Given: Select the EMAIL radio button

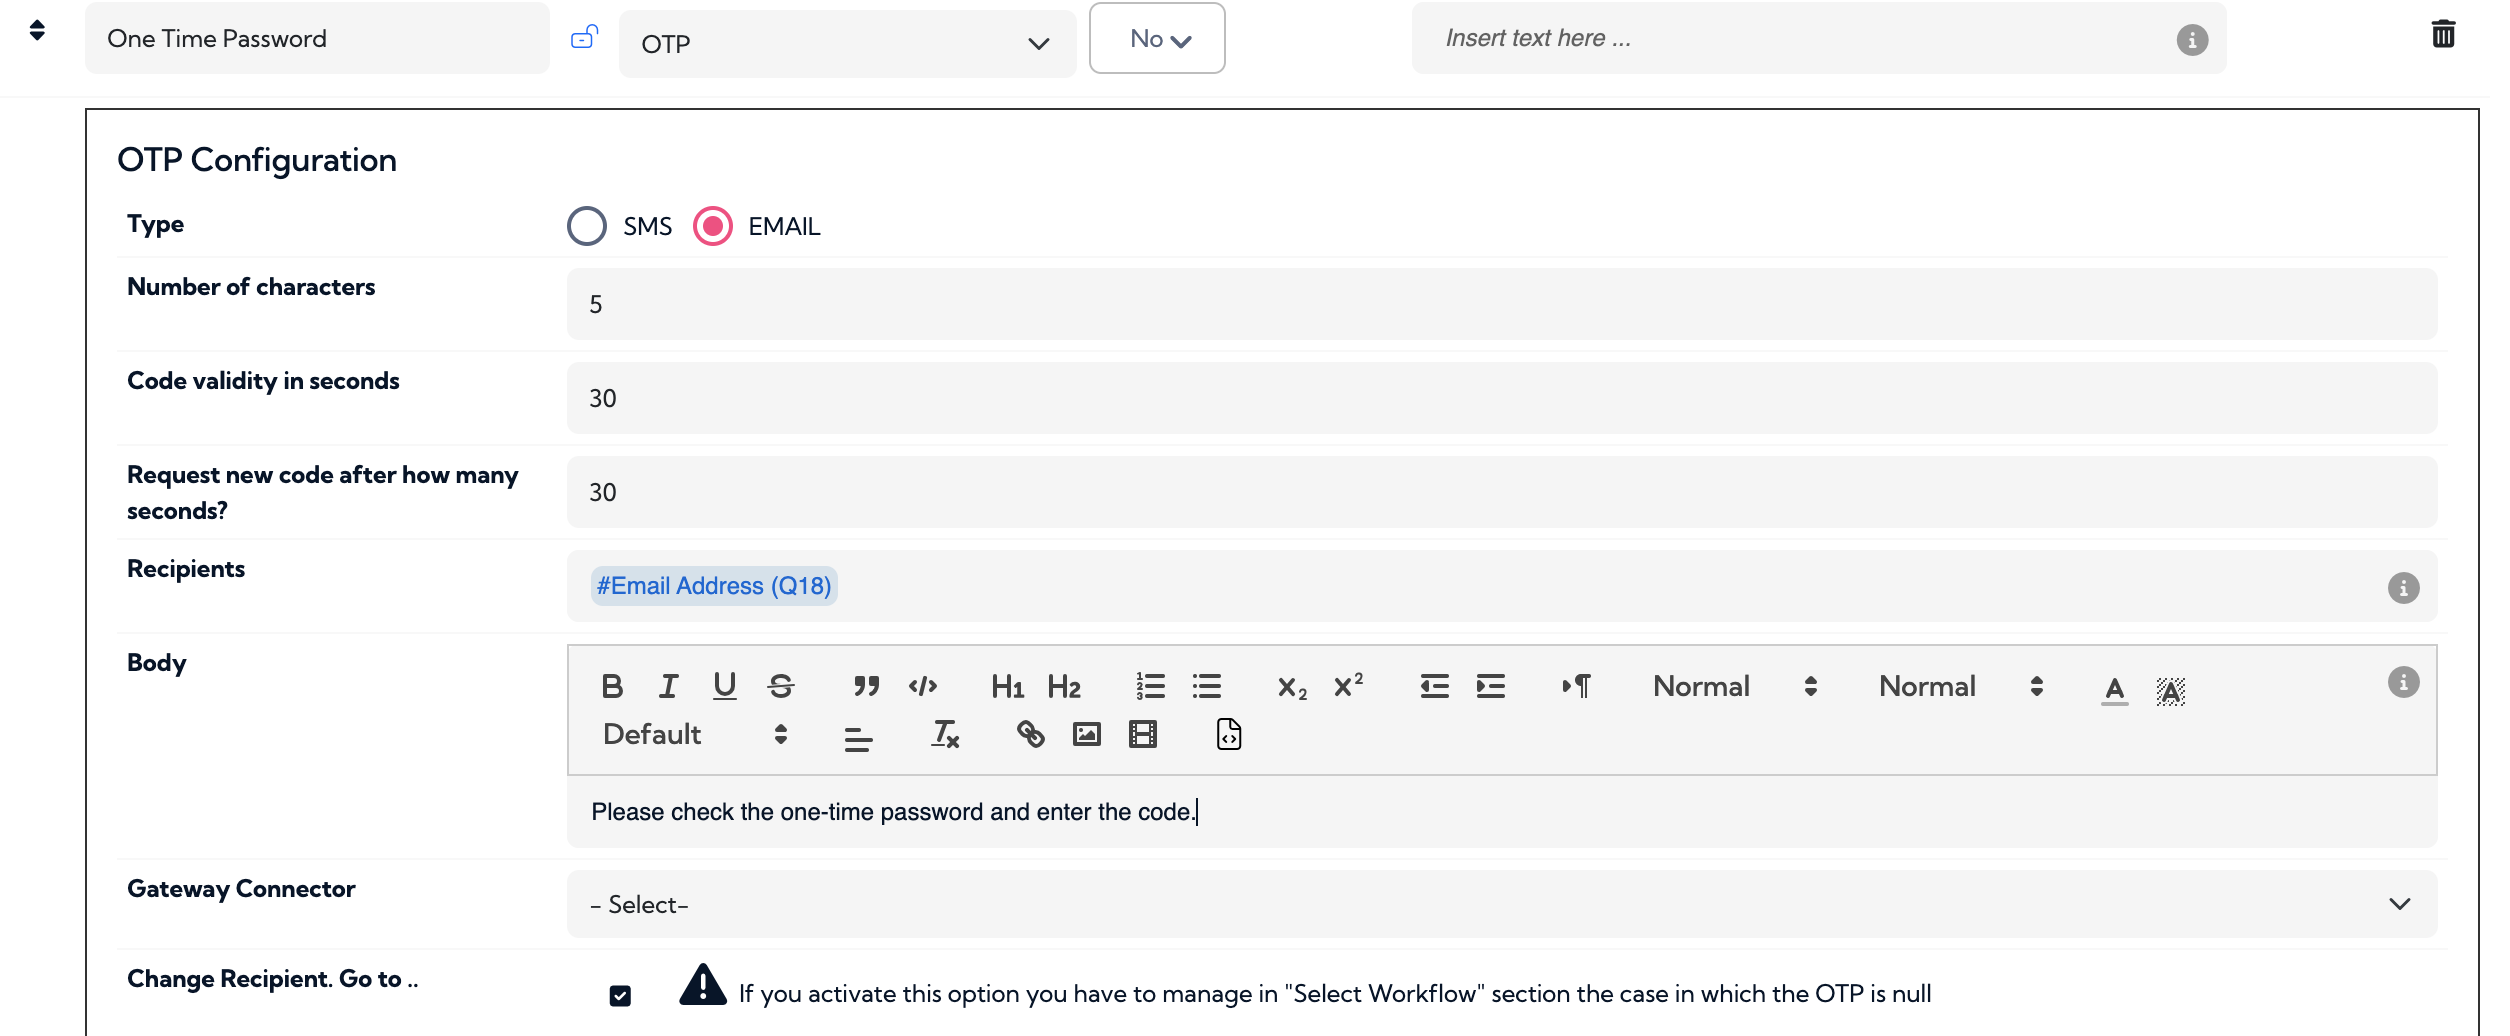Looking at the screenshot, I should click(x=712, y=226).
